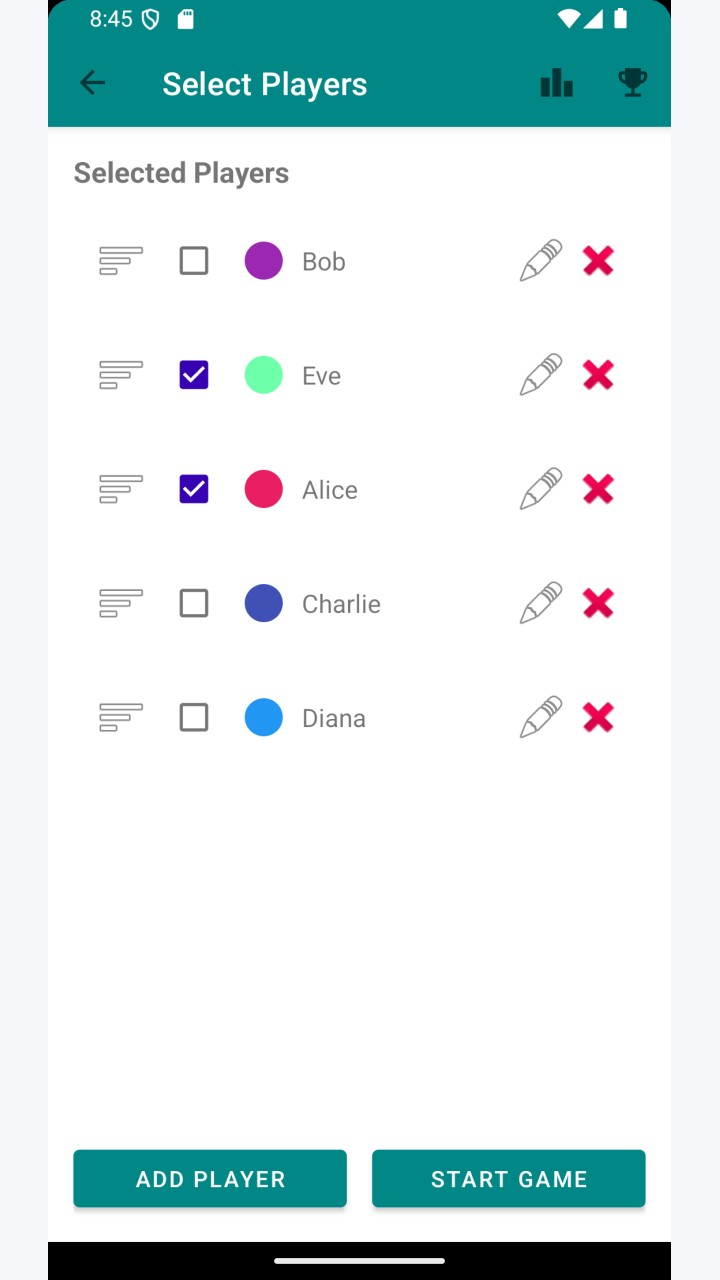The width and height of the screenshot is (720, 1280).
Task: Remove Charlie with the red X
Action: pyautogui.click(x=598, y=603)
